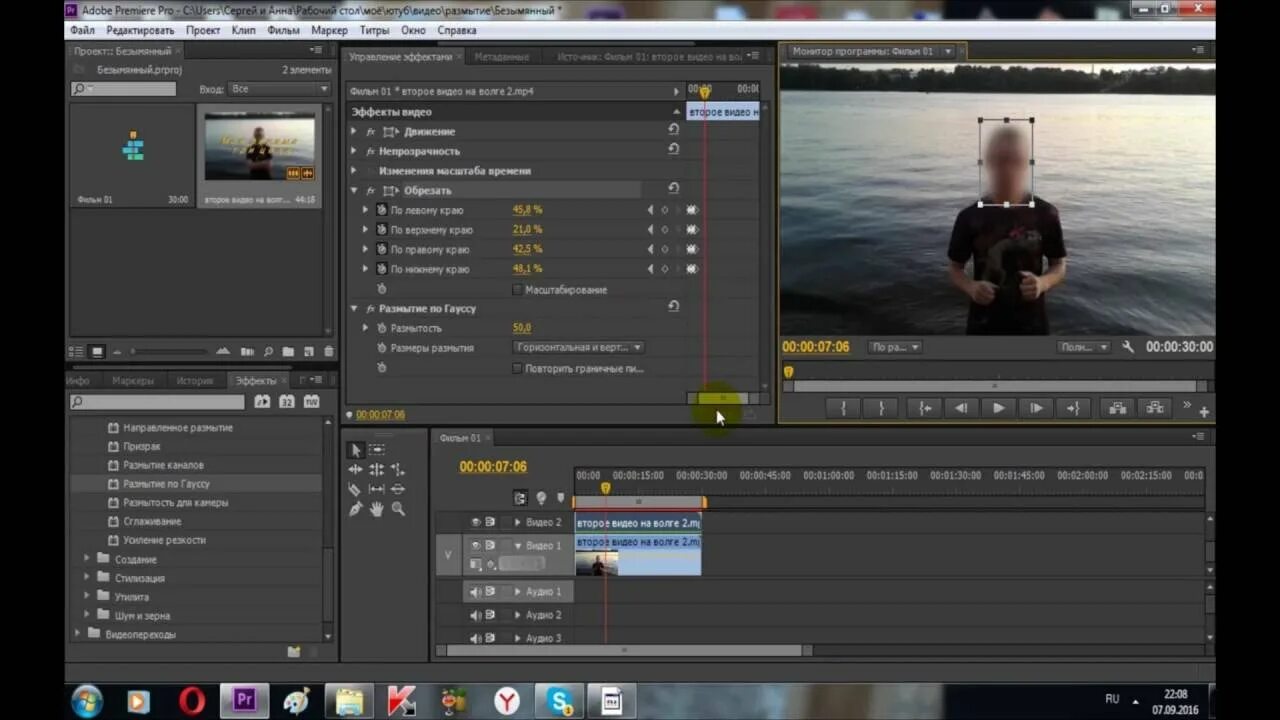This screenshot has width=1280, height=720.
Task: Step forward one frame in program monitor
Action: (x=1036, y=408)
